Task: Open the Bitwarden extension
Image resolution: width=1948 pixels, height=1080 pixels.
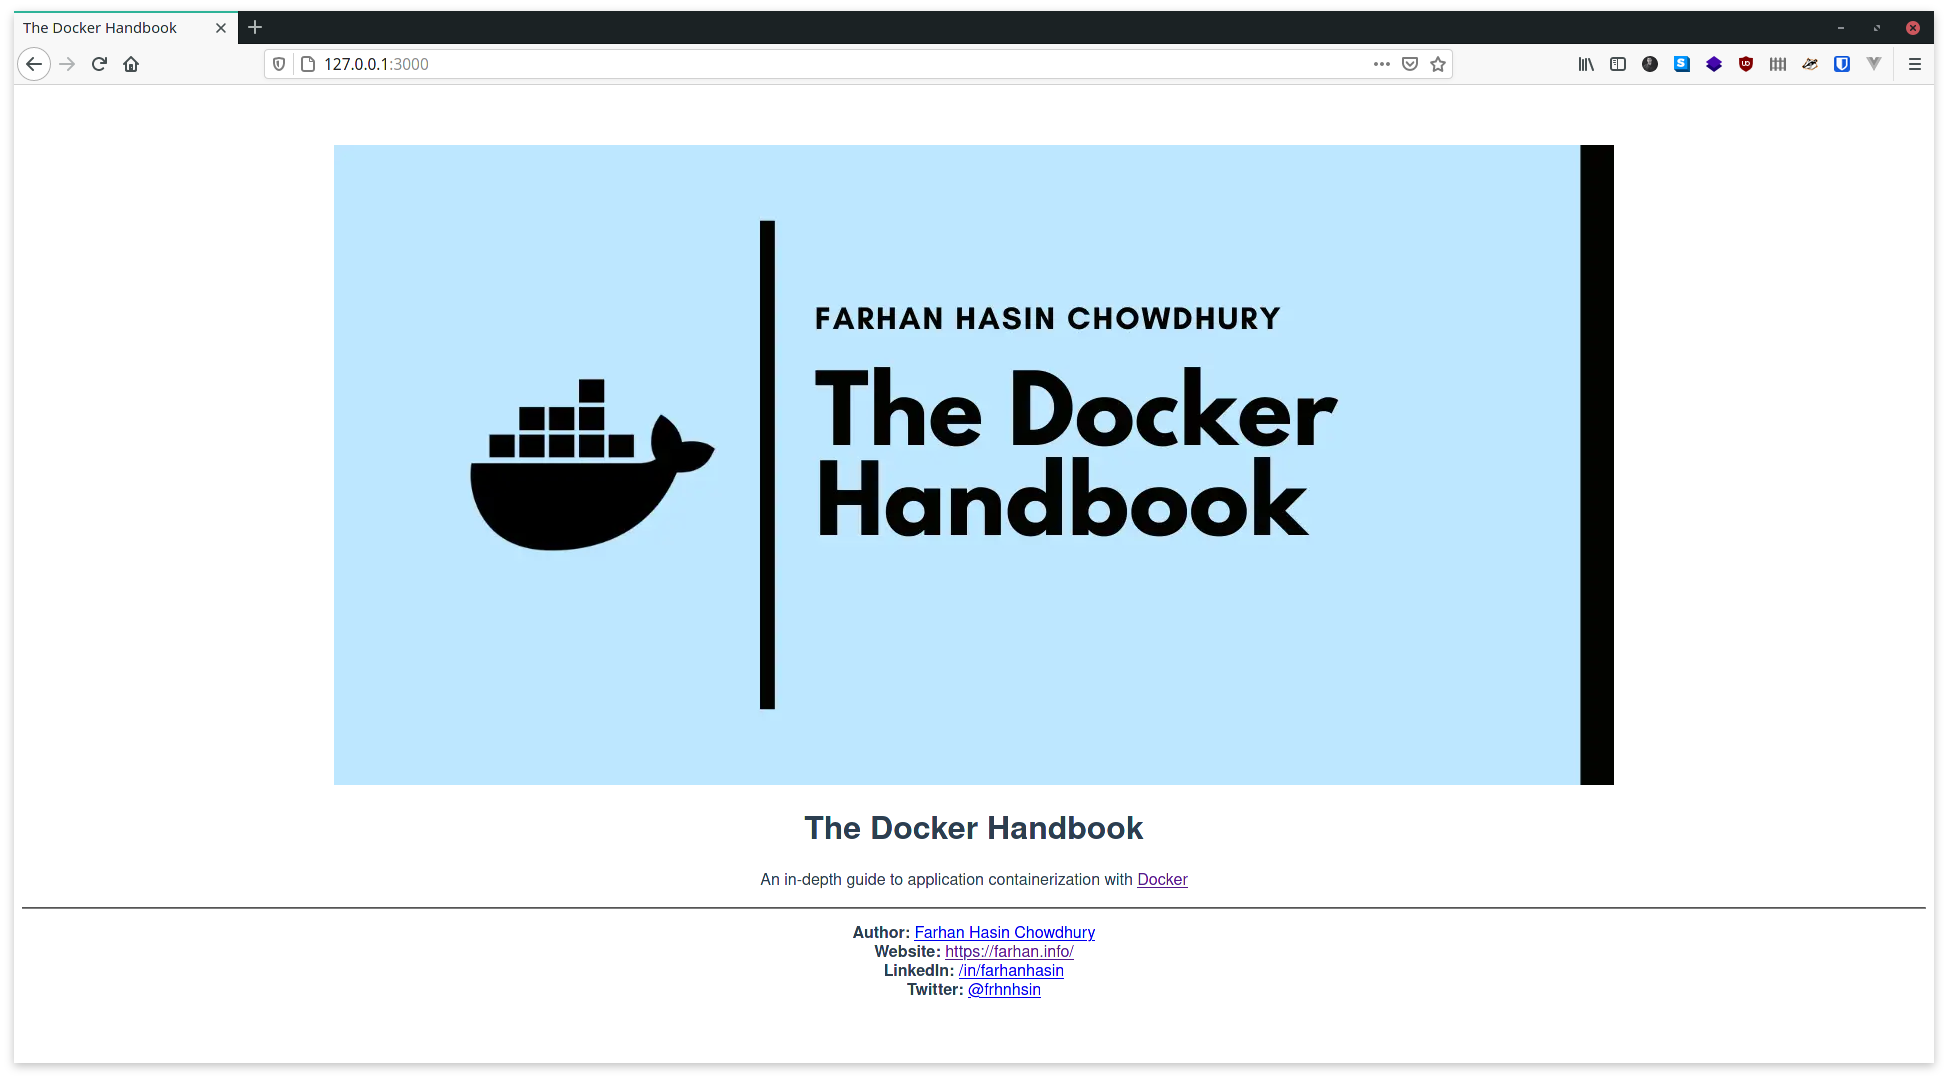Action: [1842, 64]
